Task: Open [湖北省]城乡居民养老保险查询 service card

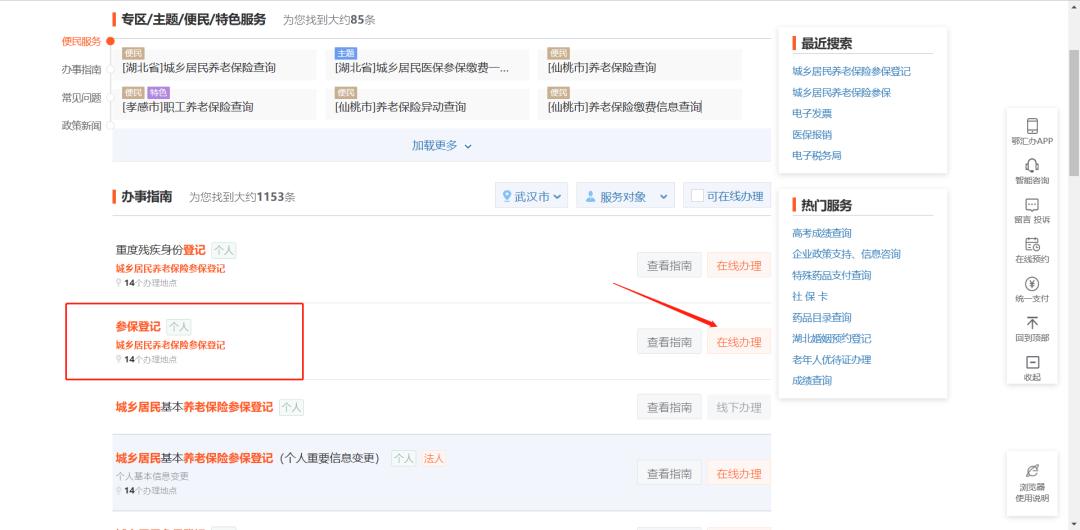Action: tap(214, 63)
